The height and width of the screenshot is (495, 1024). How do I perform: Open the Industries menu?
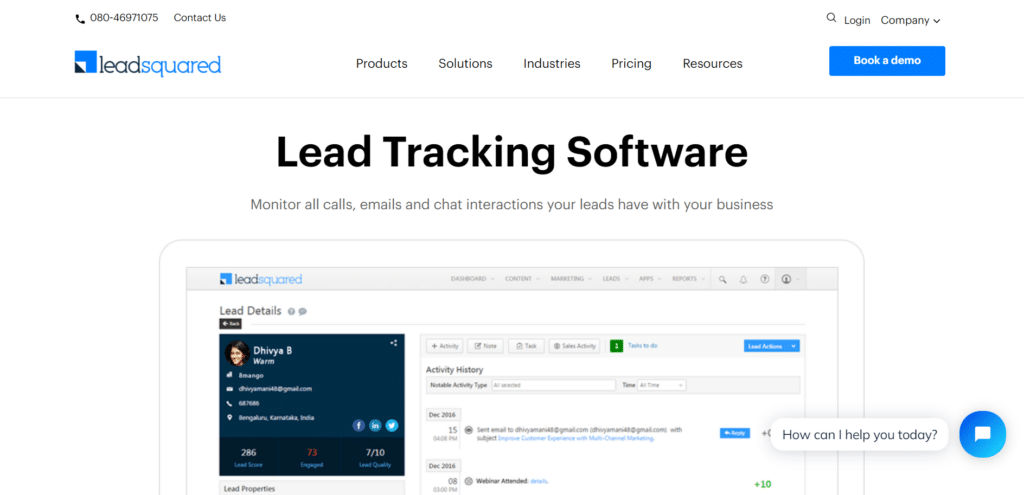pos(552,63)
